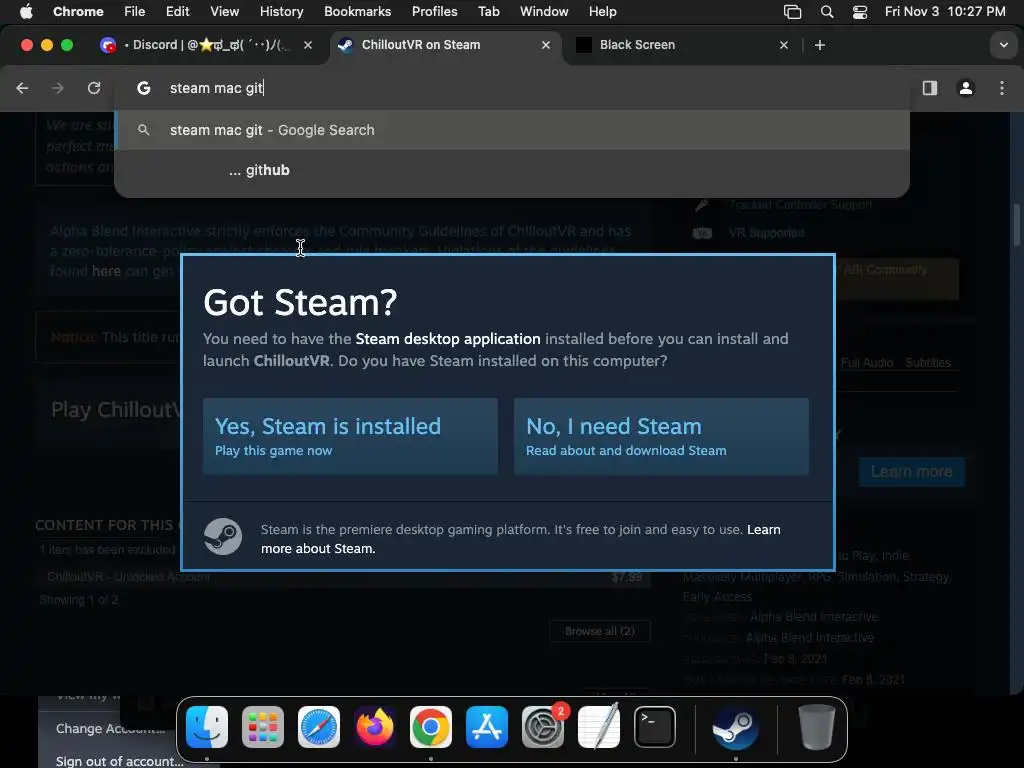
Task: Reload the current page
Action: (x=94, y=88)
